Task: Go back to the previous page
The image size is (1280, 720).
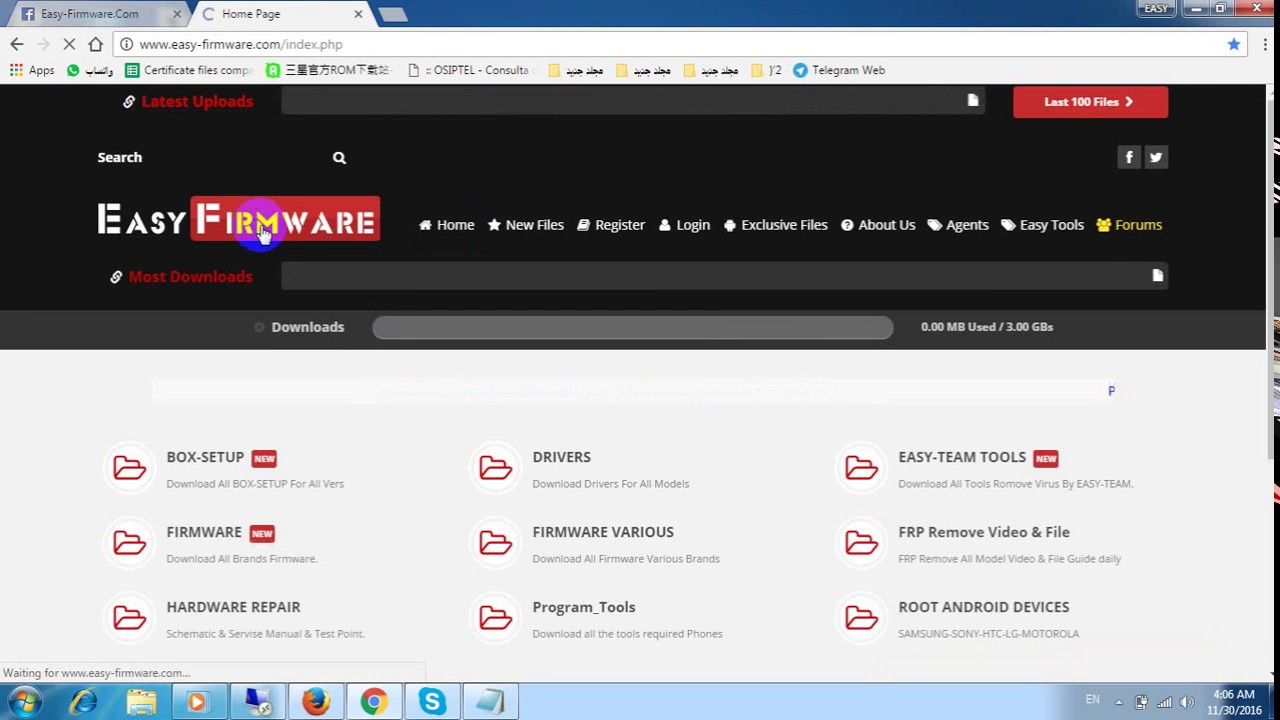Action: 17,44
